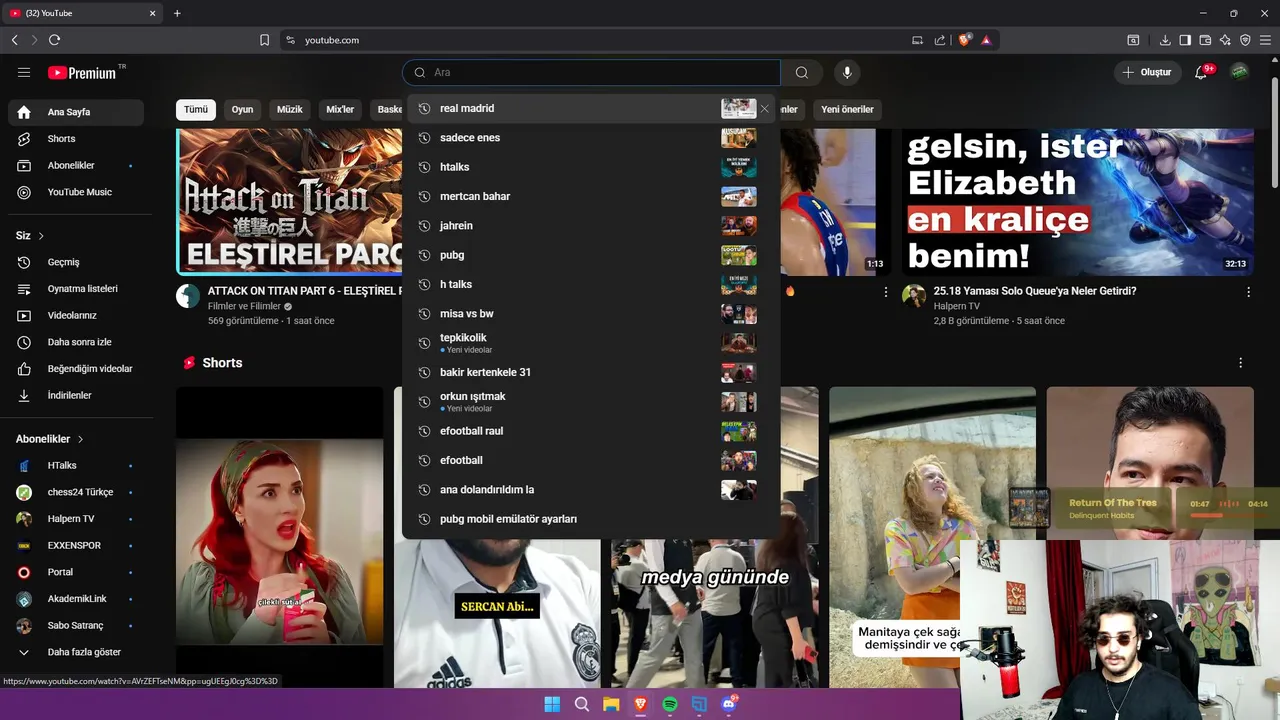Click the magnifier search button beside search box
This screenshot has height=720, width=1280.
click(x=802, y=72)
